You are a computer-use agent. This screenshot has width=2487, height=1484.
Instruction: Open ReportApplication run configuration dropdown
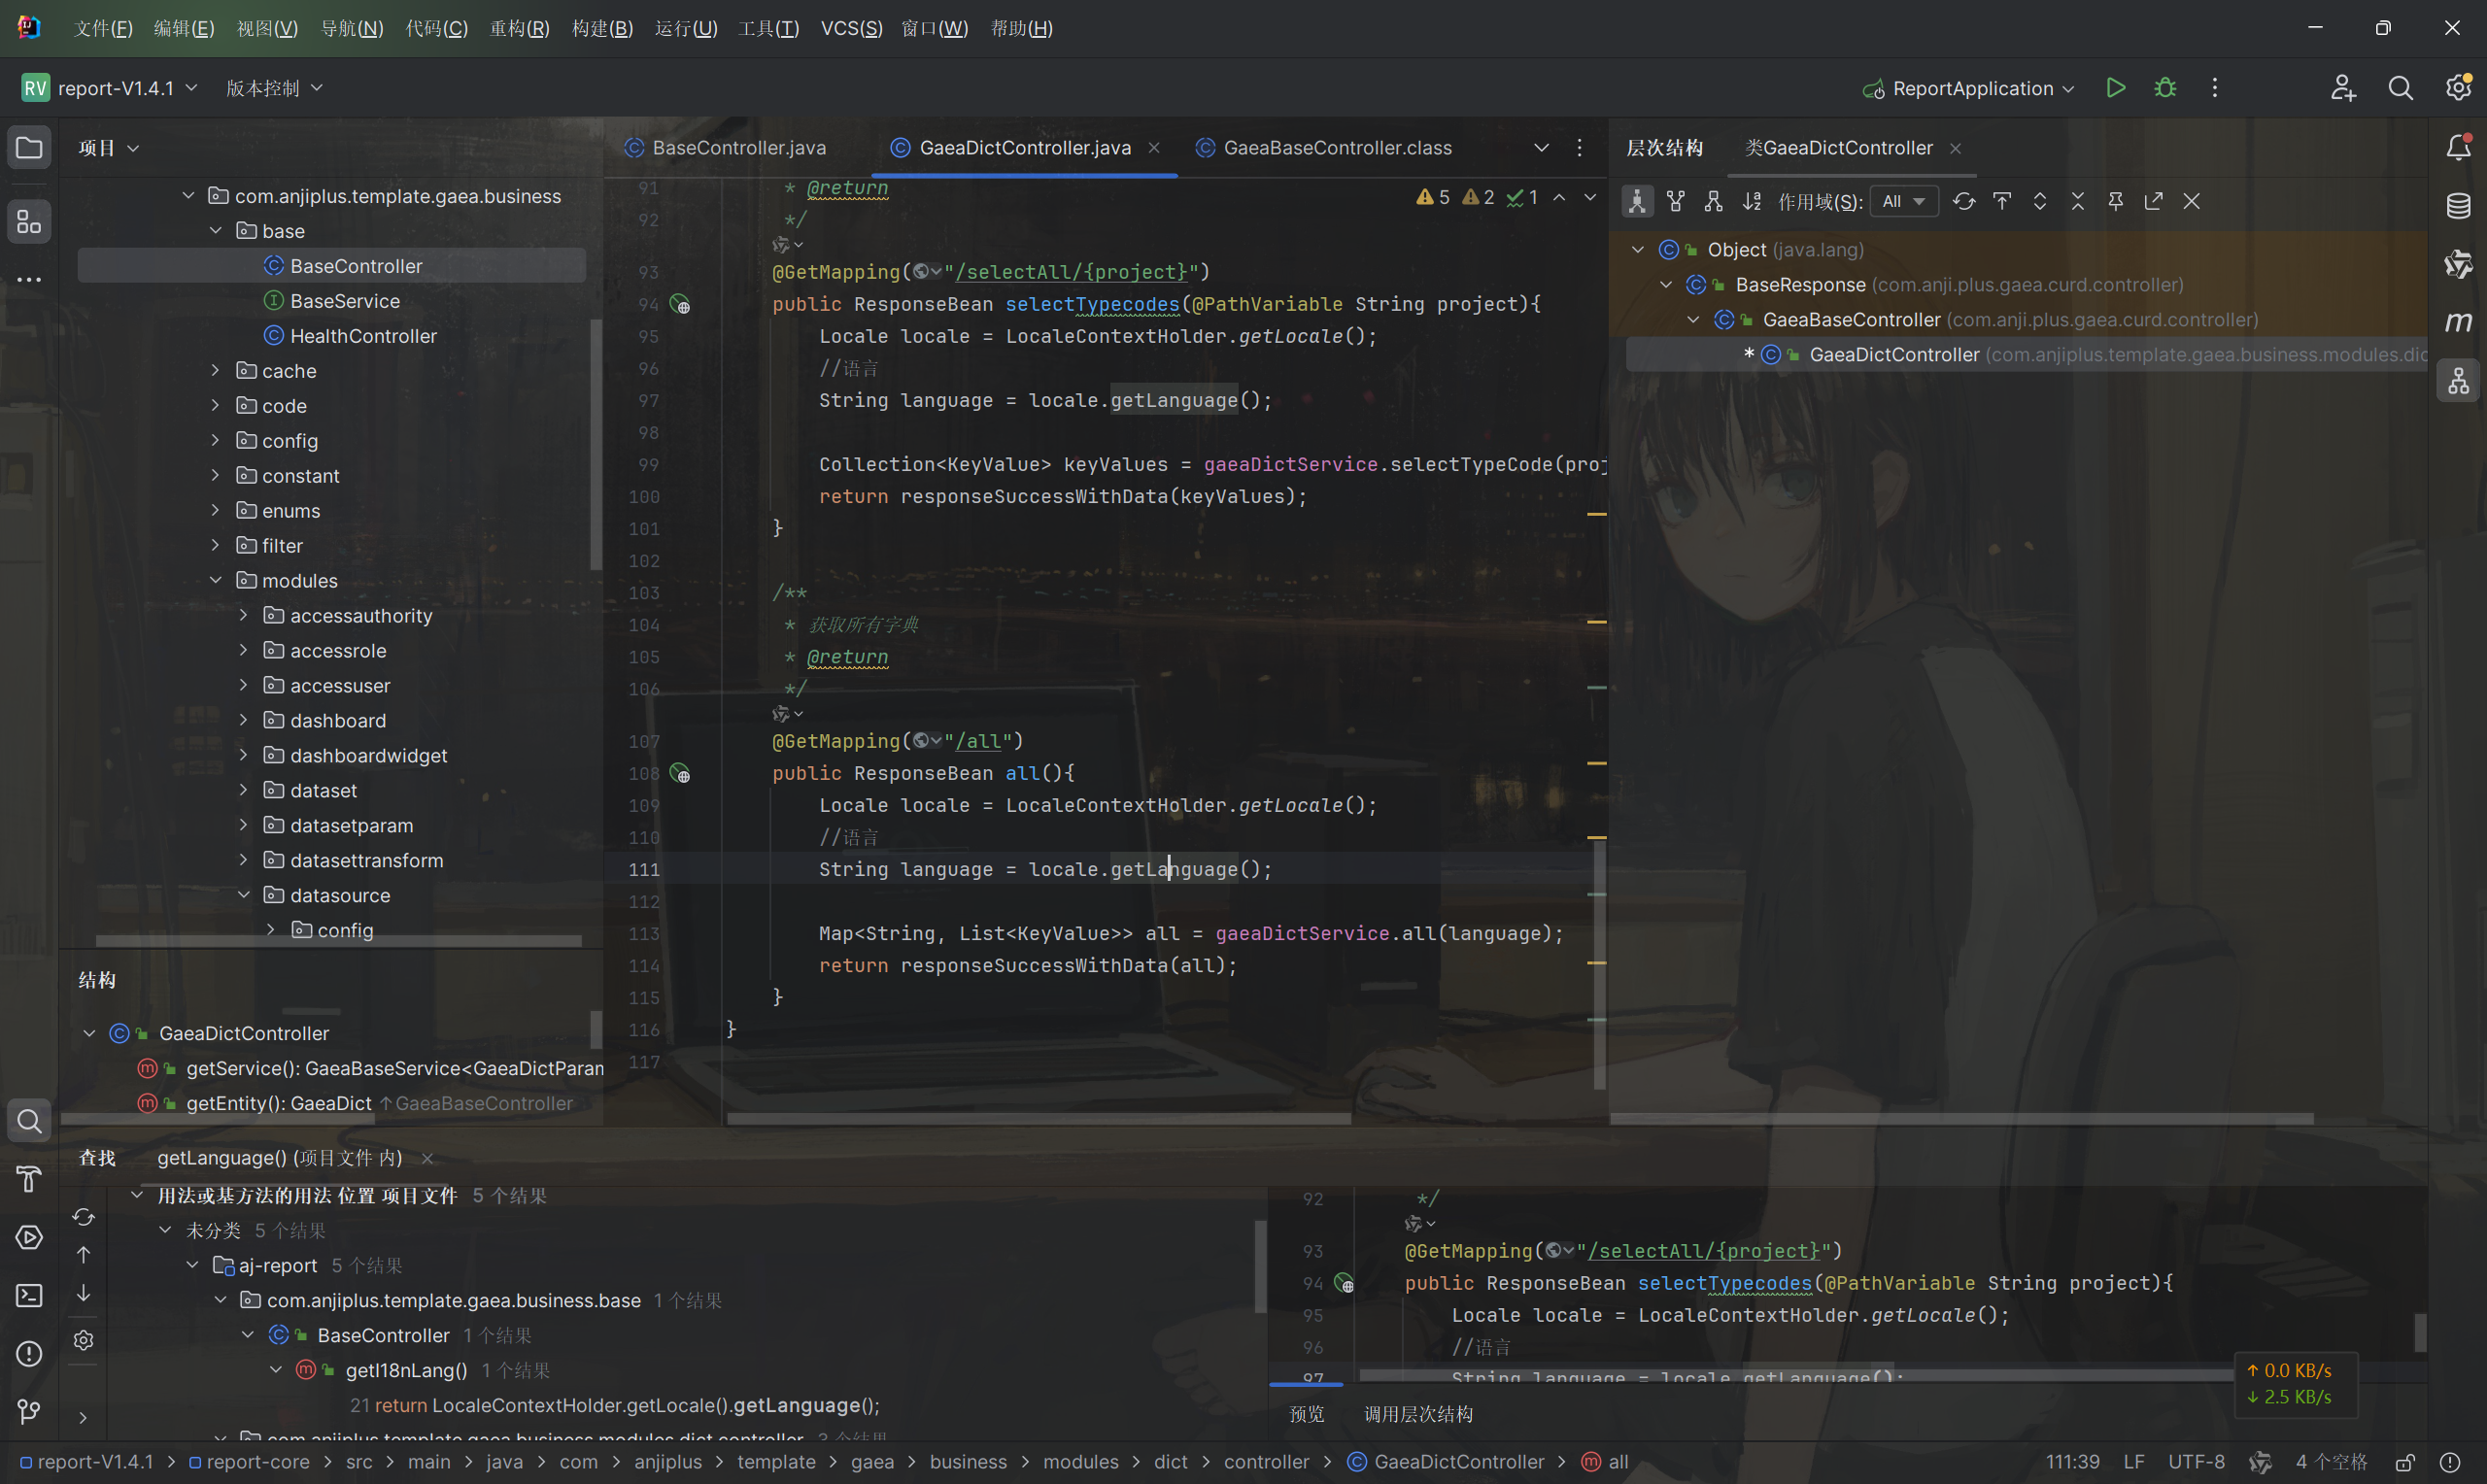click(1968, 88)
